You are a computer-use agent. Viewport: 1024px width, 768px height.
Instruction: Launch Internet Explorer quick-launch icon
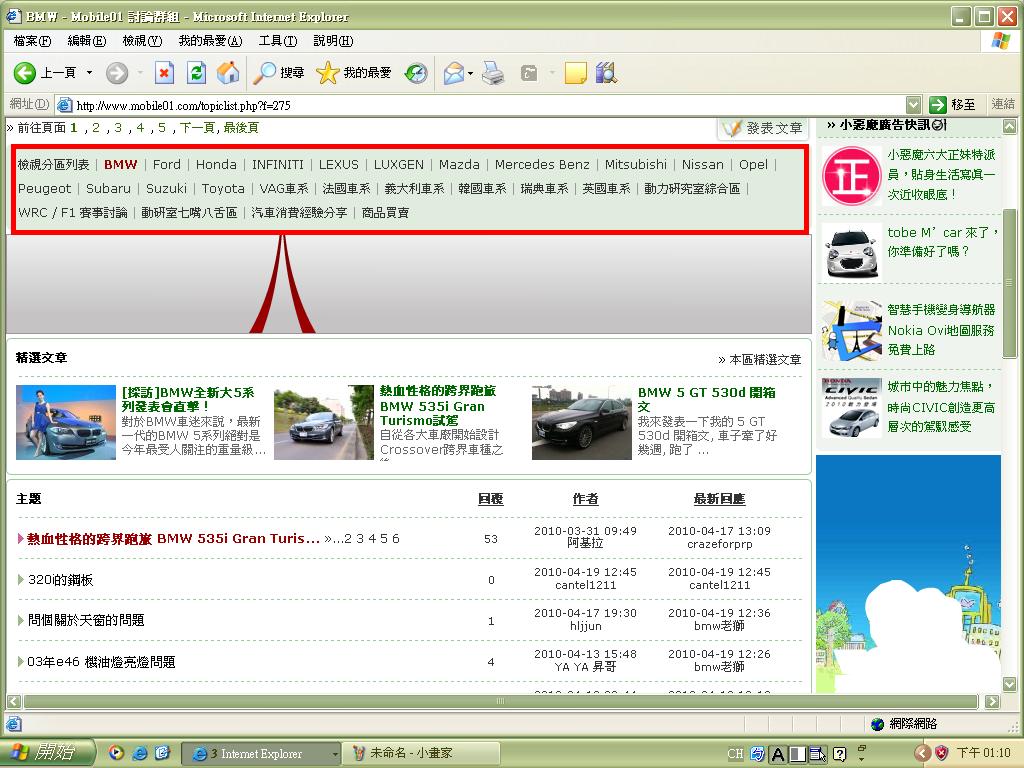(x=139, y=753)
